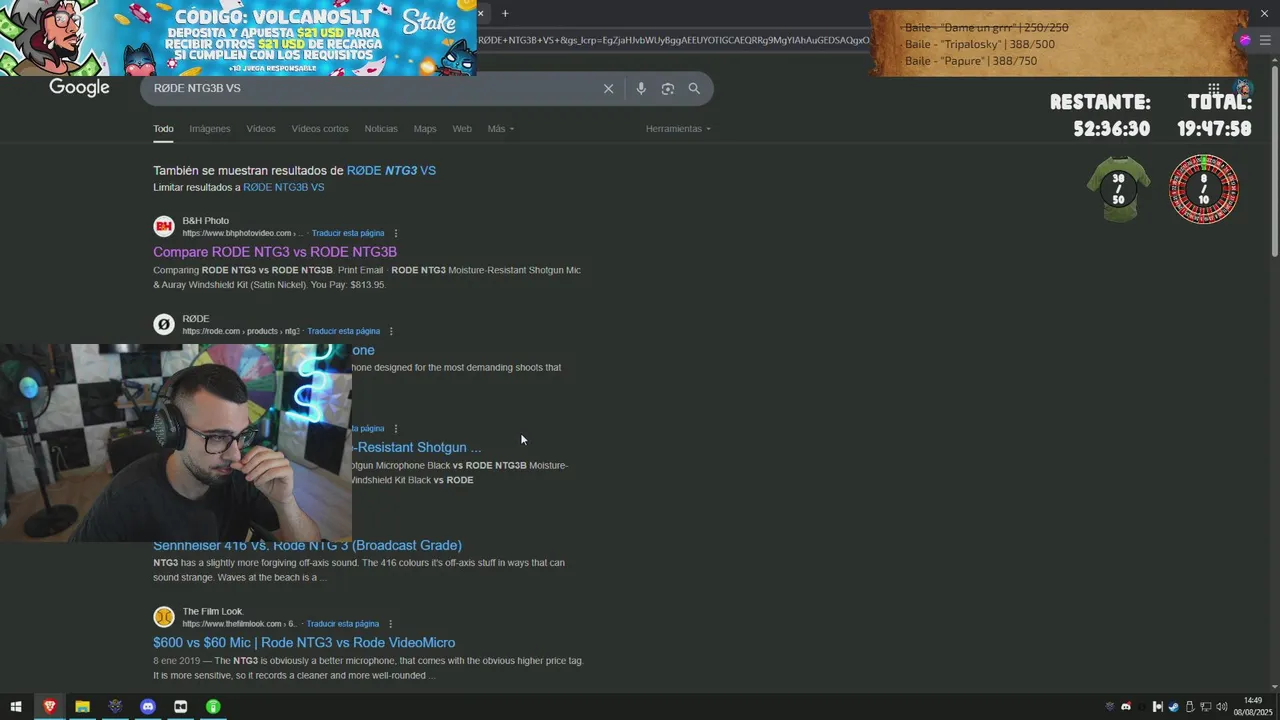Open three-dot menu above Resistant Shotgun result
This screenshot has height=720, width=1280.
coord(396,429)
